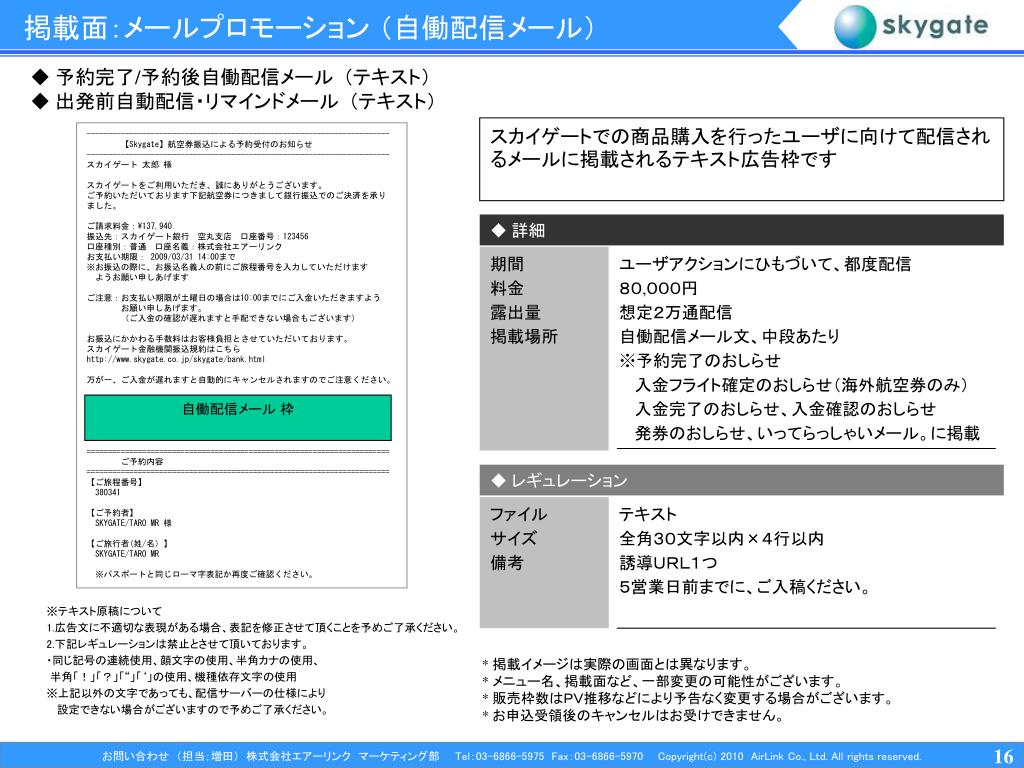Image resolution: width=1024 pixels, height=768 pixels.
Task: Click the page number "16"
Action: pos(1003,756)
